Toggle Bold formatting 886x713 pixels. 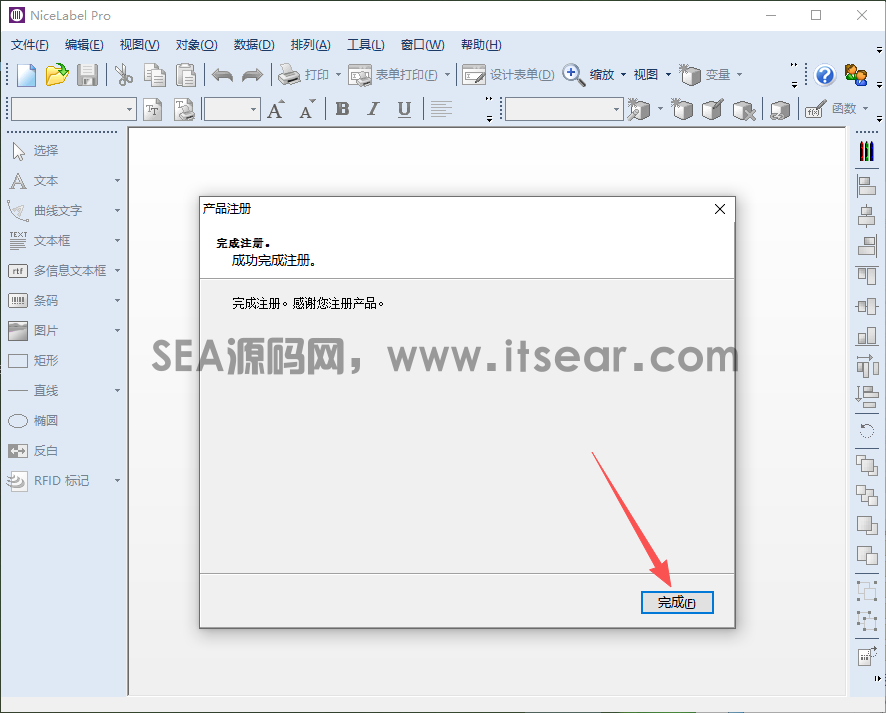tap(342, 108)
